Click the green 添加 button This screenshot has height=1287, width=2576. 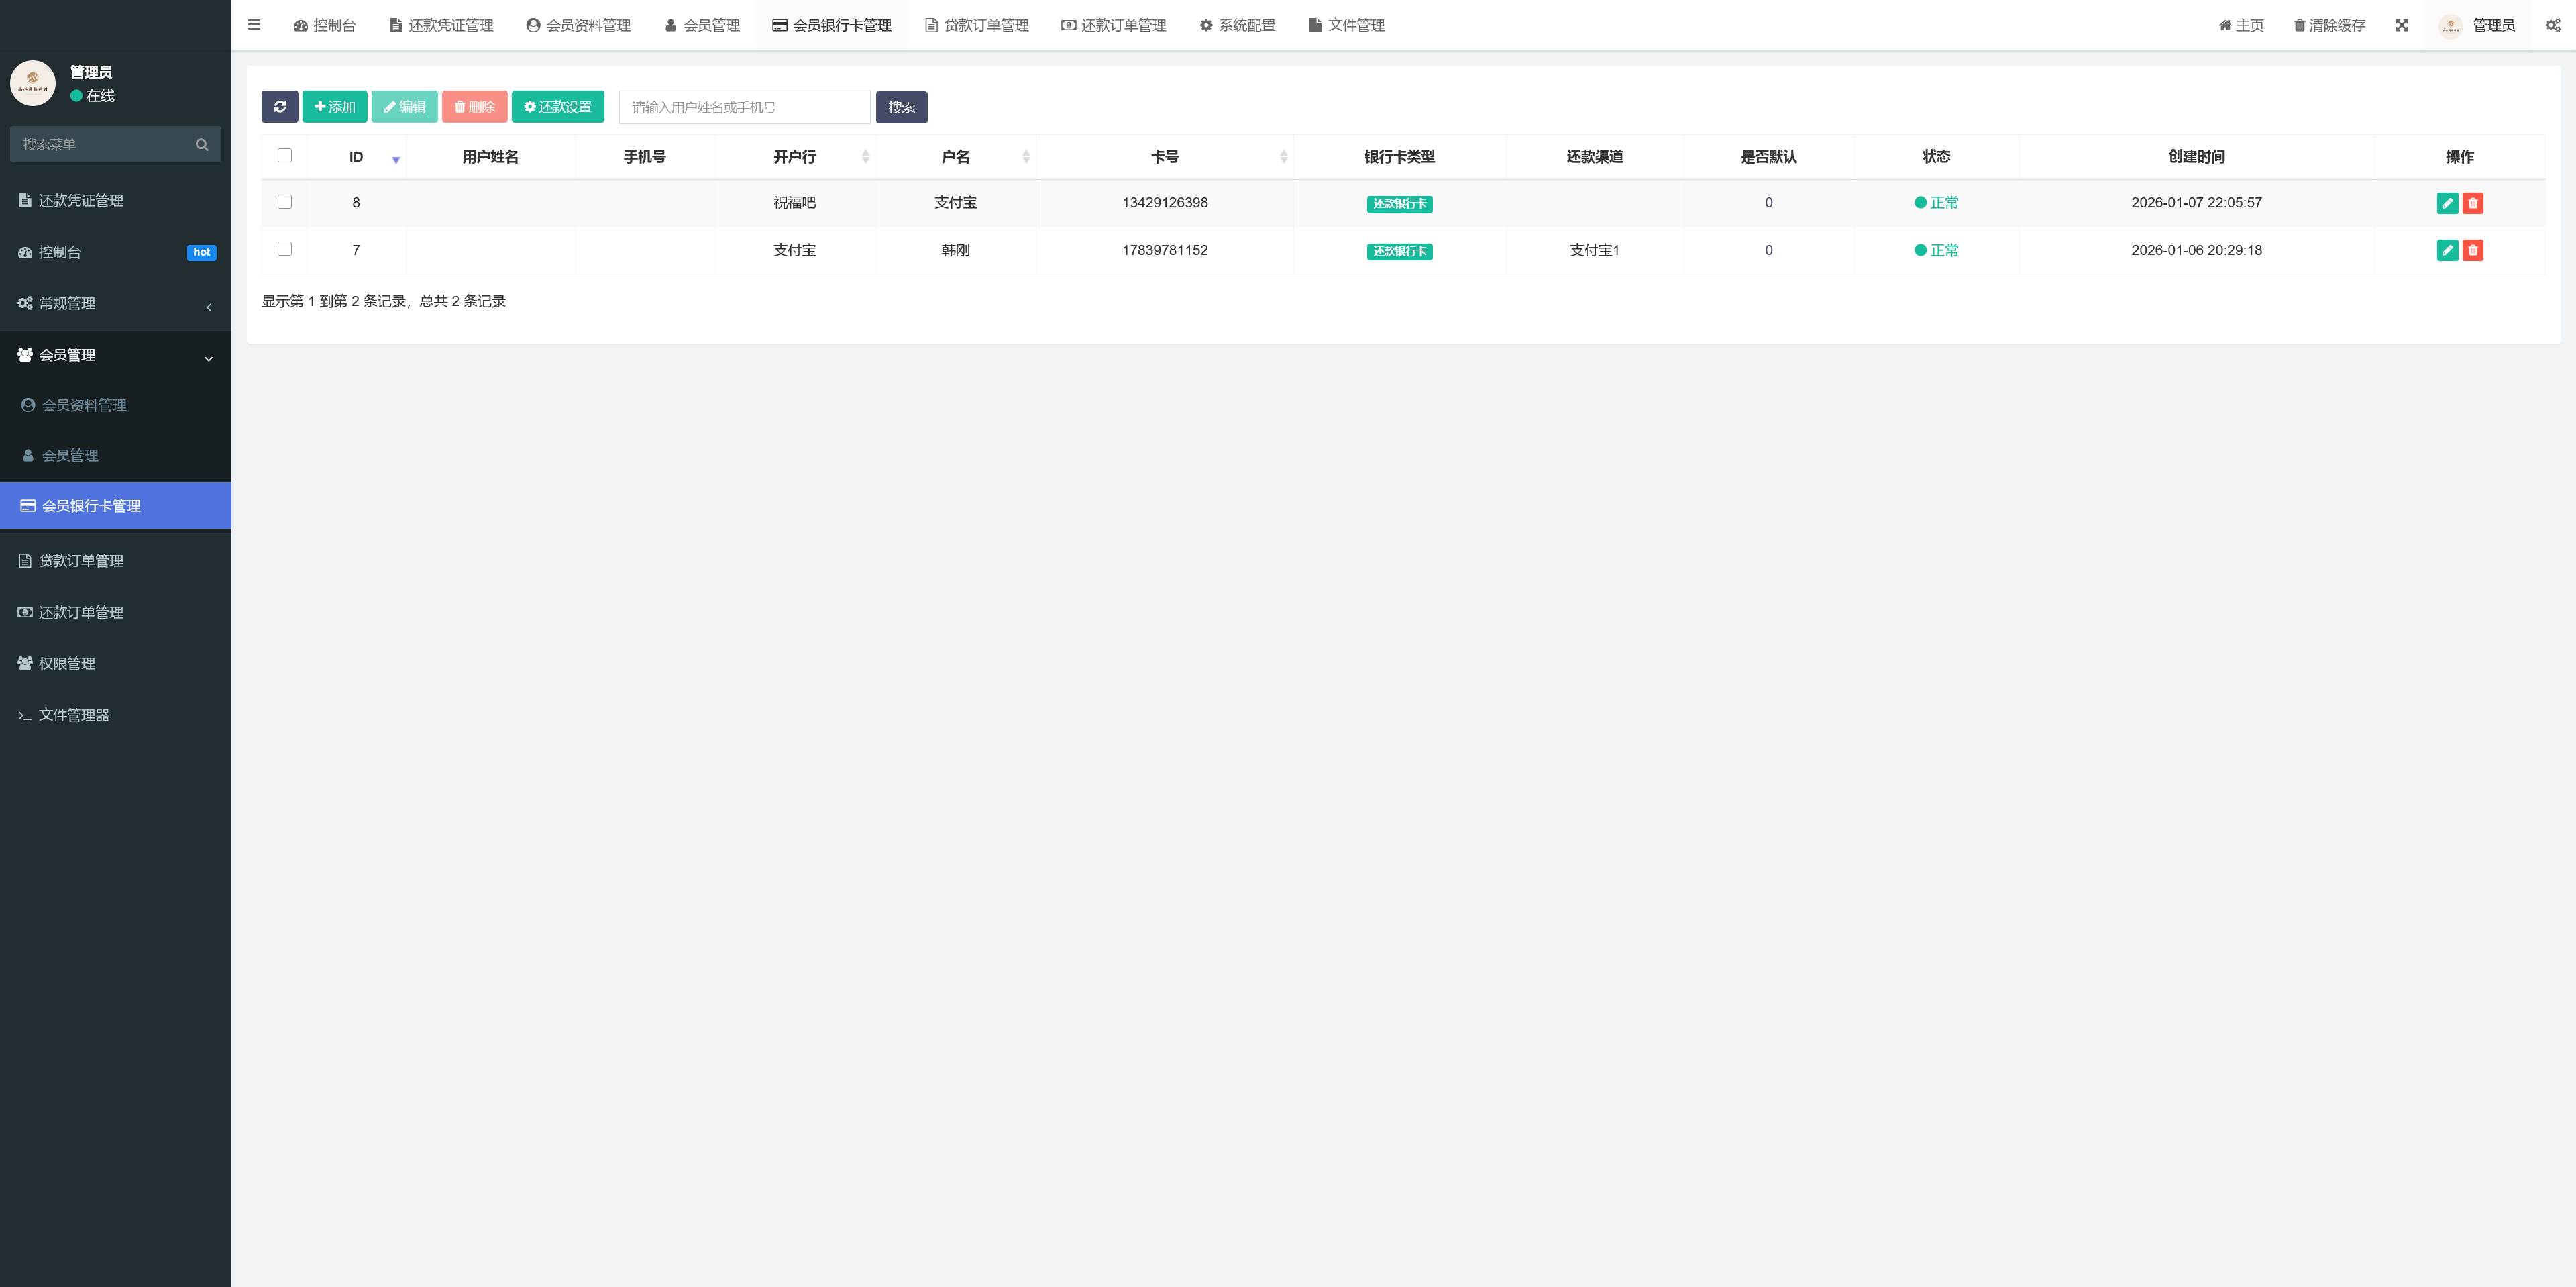click(x=334, y=107)
